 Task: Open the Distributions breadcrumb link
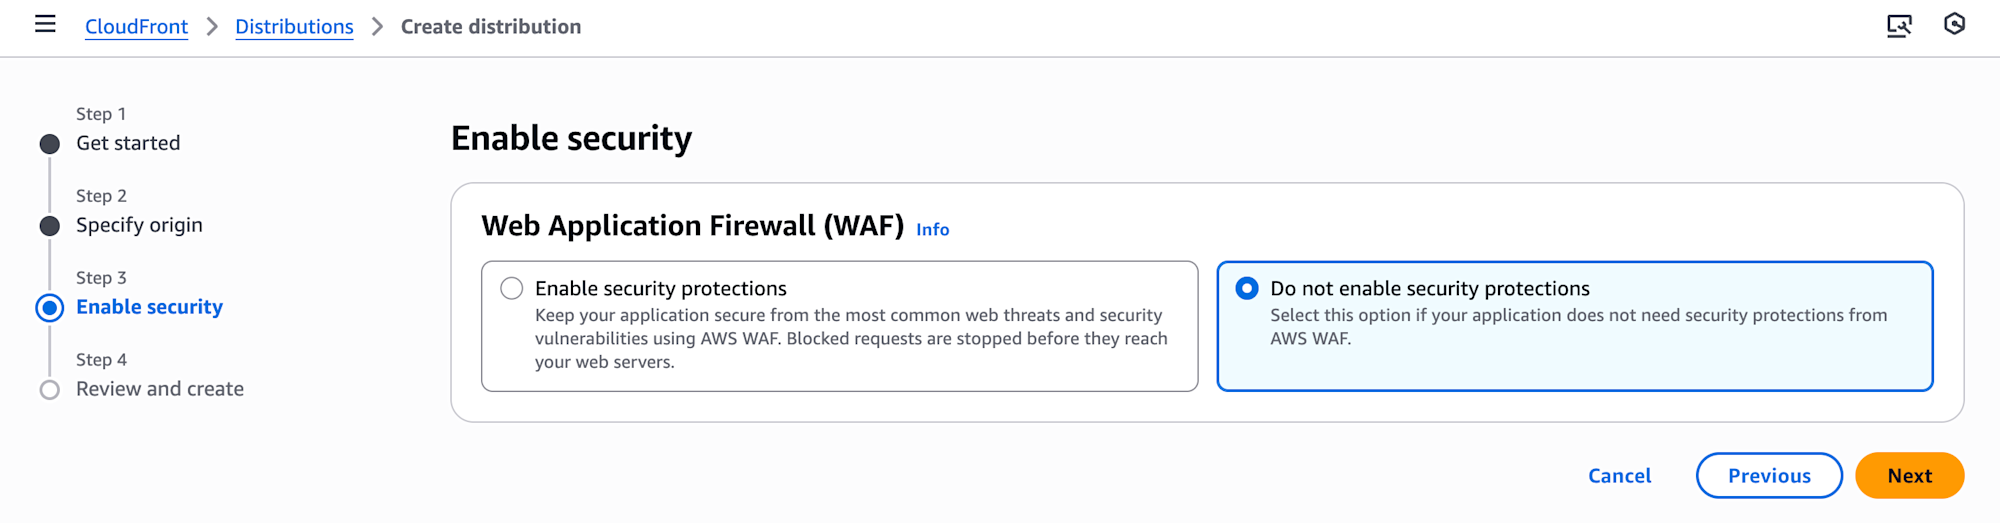pyautogui.click(x=294, y=27)
